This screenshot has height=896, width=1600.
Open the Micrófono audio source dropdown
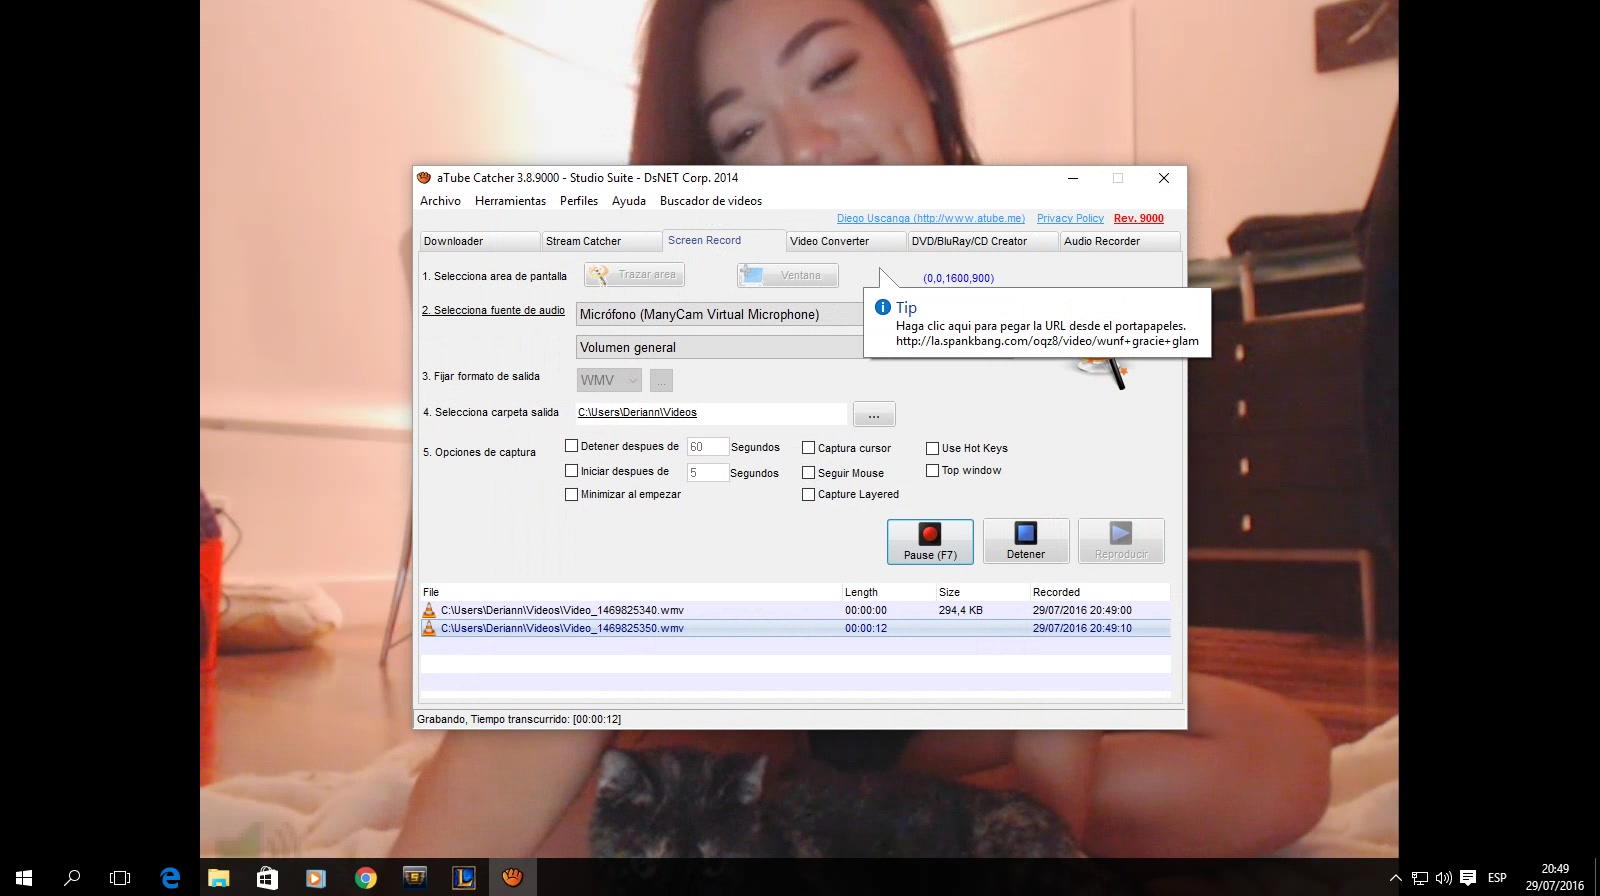720,314
